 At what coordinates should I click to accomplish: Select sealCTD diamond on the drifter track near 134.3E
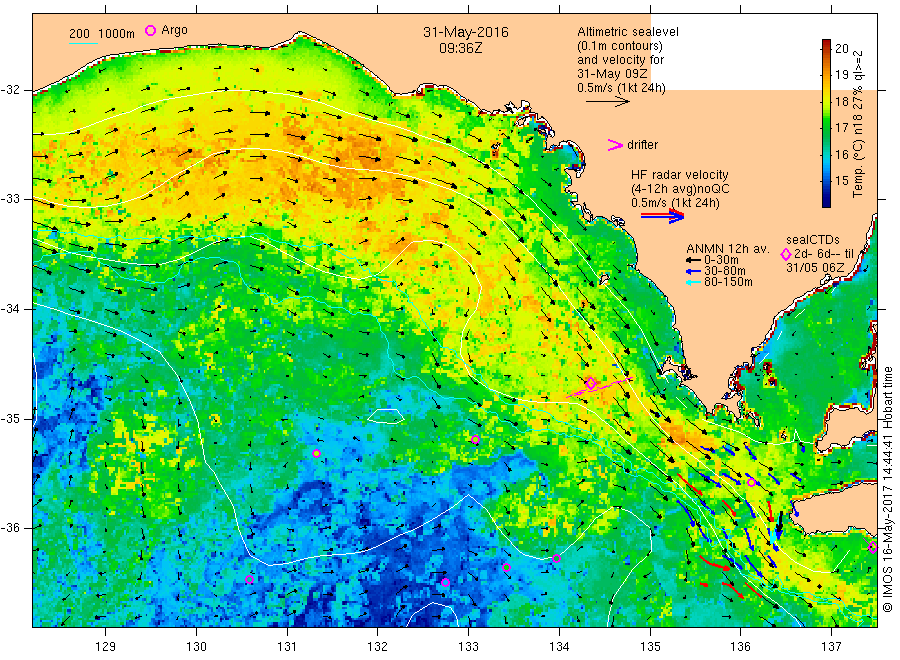pyautogui.click(x=591, y=383)
